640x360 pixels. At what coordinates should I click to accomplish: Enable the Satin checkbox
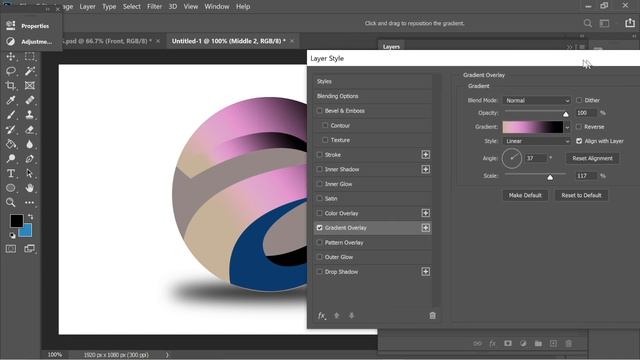coord(320,198)
